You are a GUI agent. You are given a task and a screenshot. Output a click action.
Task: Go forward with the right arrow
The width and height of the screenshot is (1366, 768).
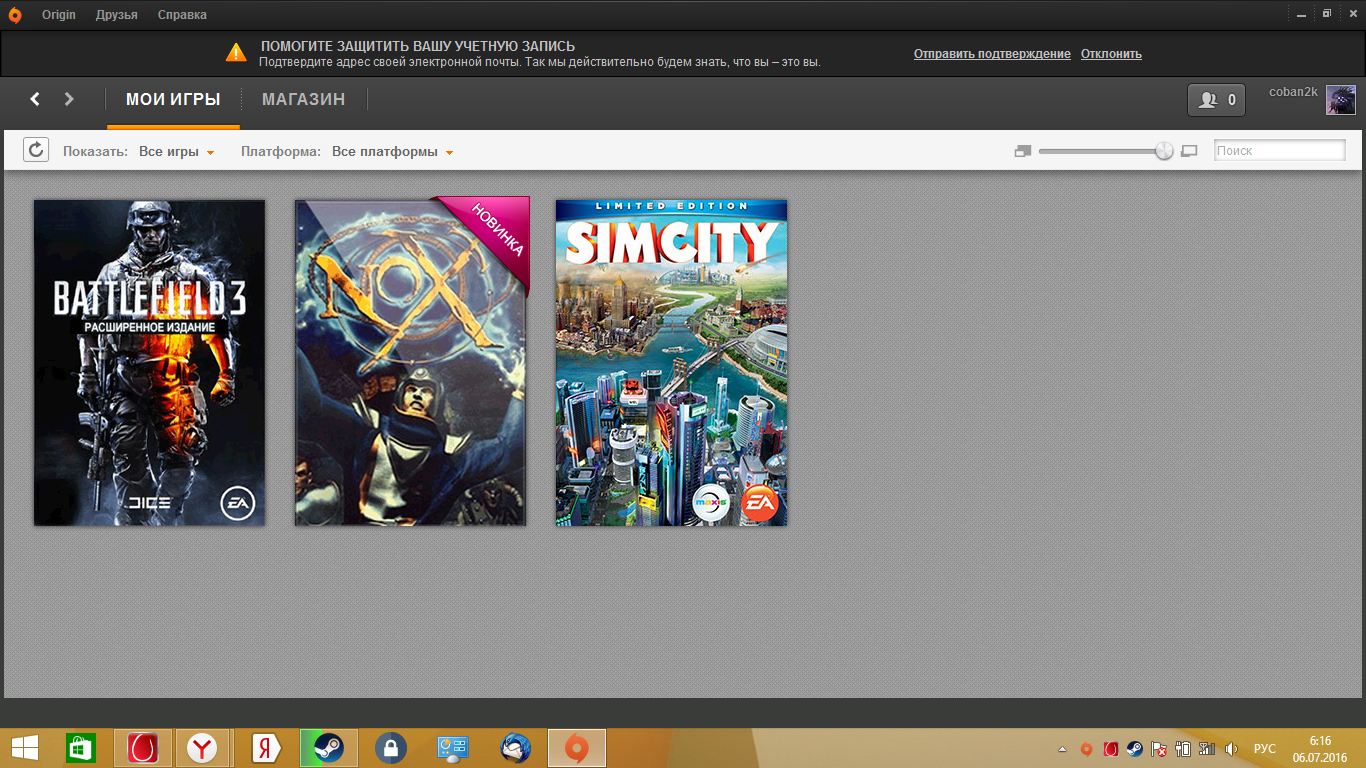point(69,99)
